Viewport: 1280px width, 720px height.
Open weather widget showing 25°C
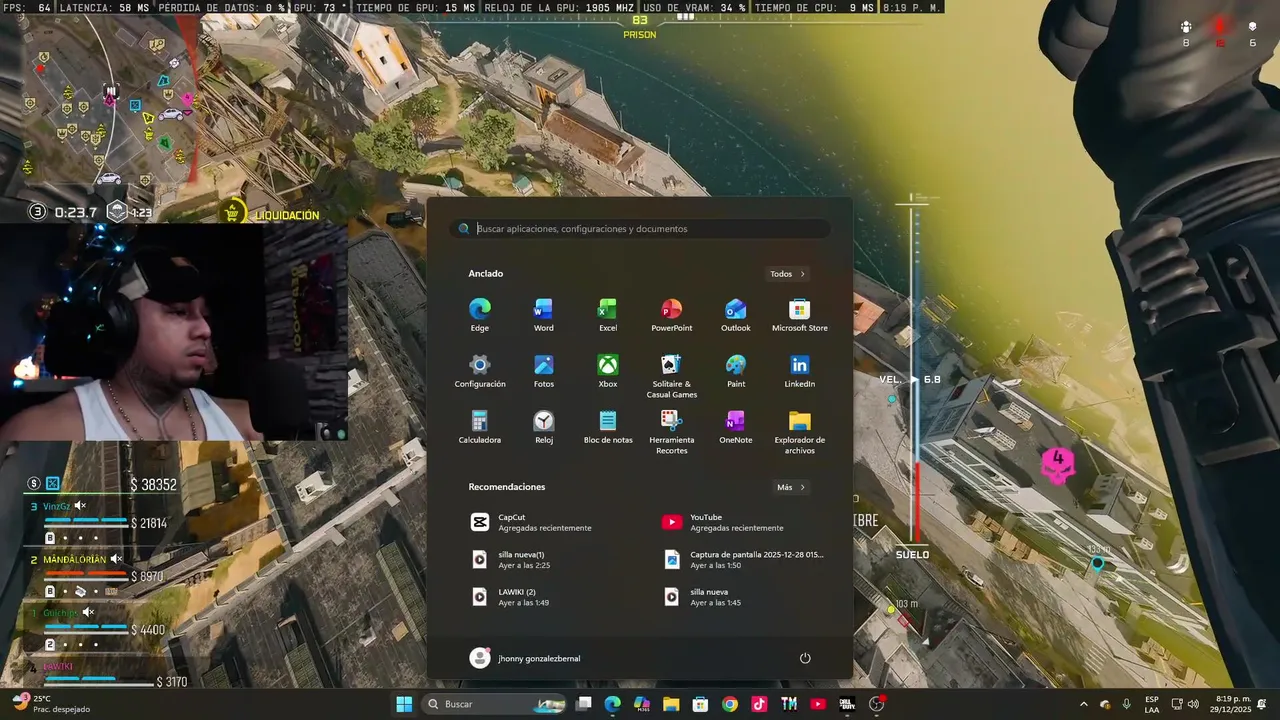tap(52, 704)
